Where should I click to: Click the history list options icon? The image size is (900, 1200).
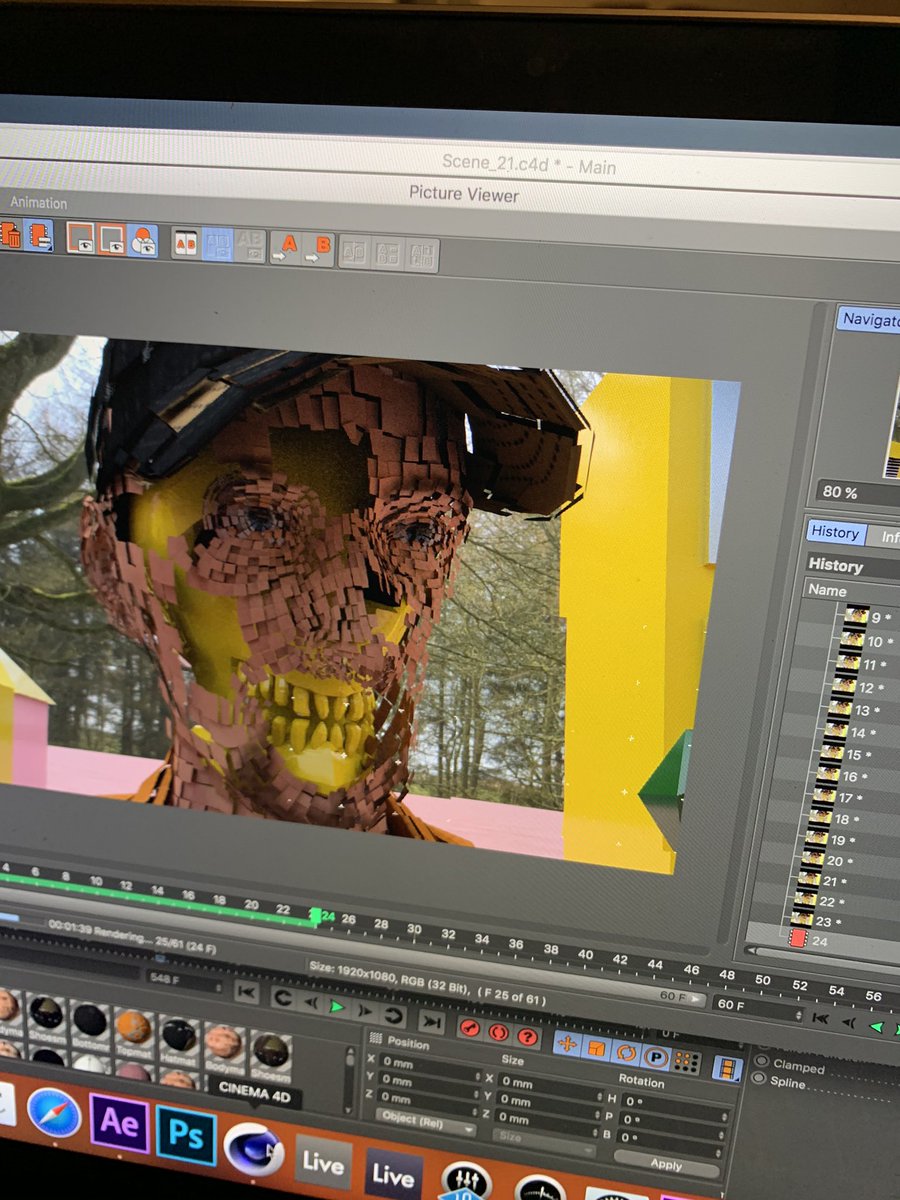39,235
